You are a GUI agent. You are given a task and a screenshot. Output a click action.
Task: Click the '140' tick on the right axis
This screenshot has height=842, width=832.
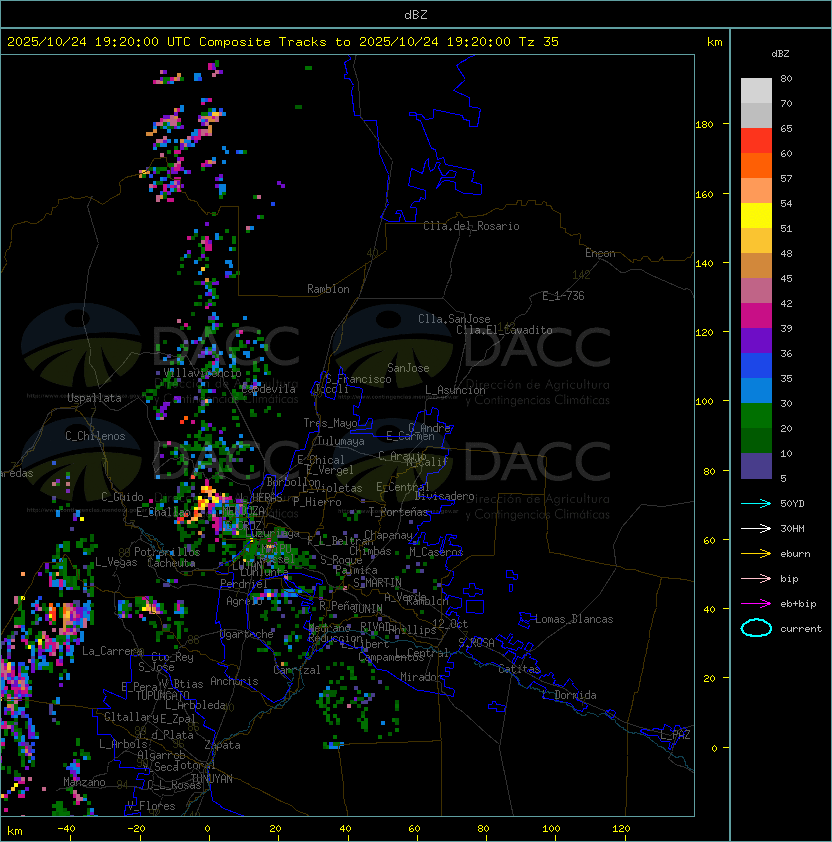click(704, 263)
